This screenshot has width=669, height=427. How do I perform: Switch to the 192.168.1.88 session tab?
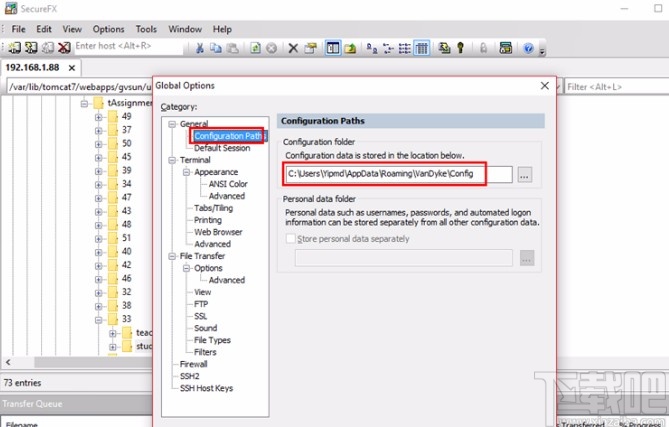pos(34,67)
